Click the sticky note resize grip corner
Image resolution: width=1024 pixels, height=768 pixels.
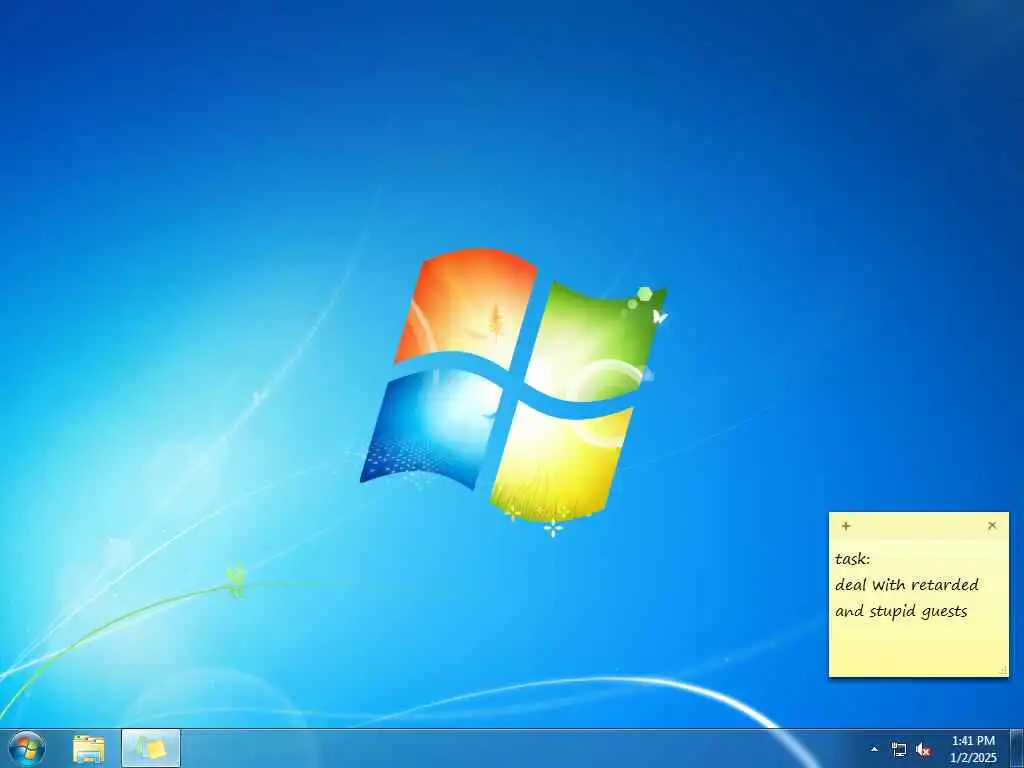click(1003, 671)
